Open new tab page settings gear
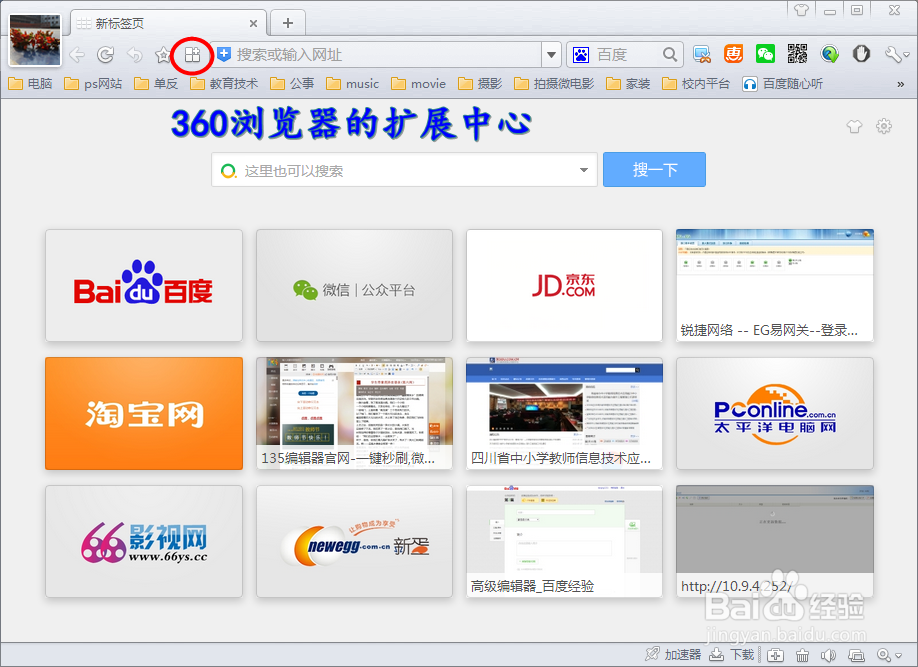This screenshot has width=918, height=667. click(883, 126)
